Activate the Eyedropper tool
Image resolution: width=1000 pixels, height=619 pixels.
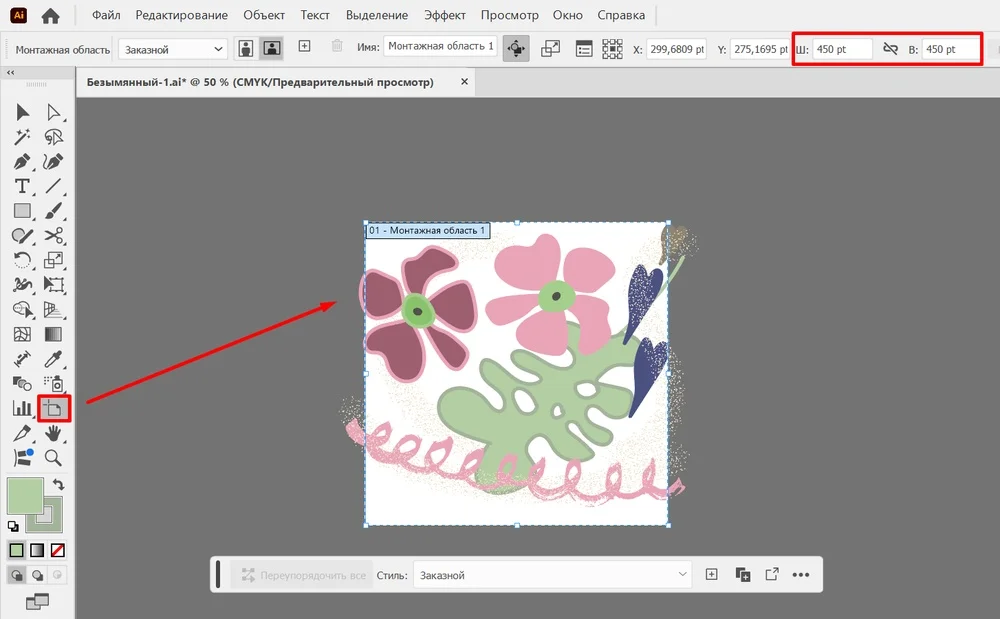[x=54, y=359]
